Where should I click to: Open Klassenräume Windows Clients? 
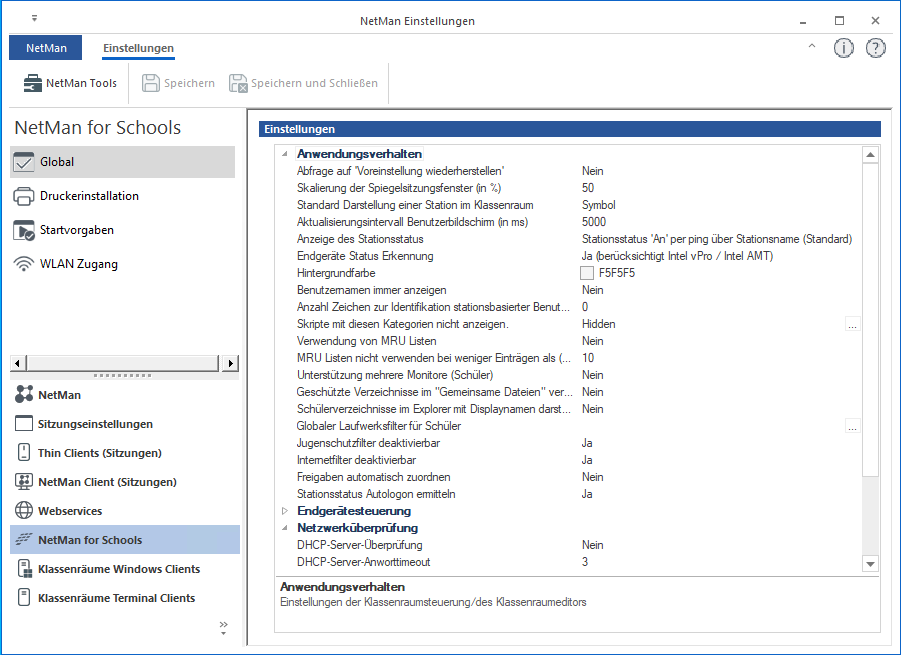click(x=118, y=569)
